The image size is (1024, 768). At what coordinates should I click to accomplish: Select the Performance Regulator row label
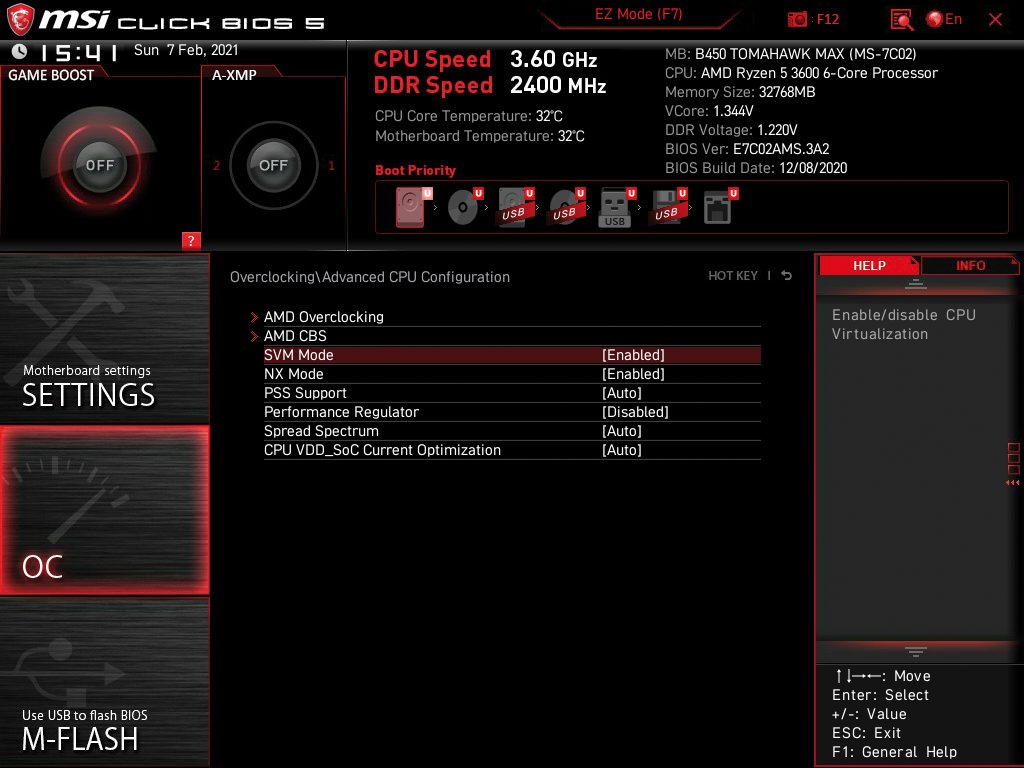(341, 412)
